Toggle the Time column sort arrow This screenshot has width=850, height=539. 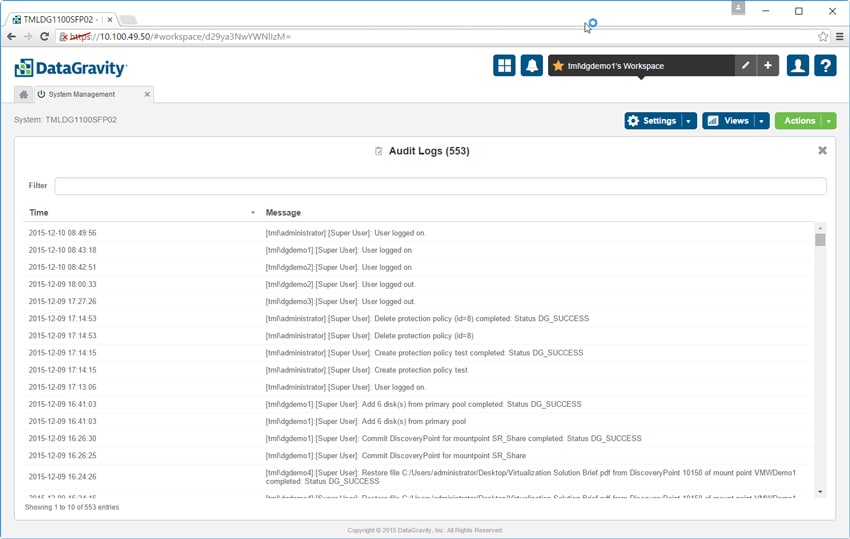(253, 213)
